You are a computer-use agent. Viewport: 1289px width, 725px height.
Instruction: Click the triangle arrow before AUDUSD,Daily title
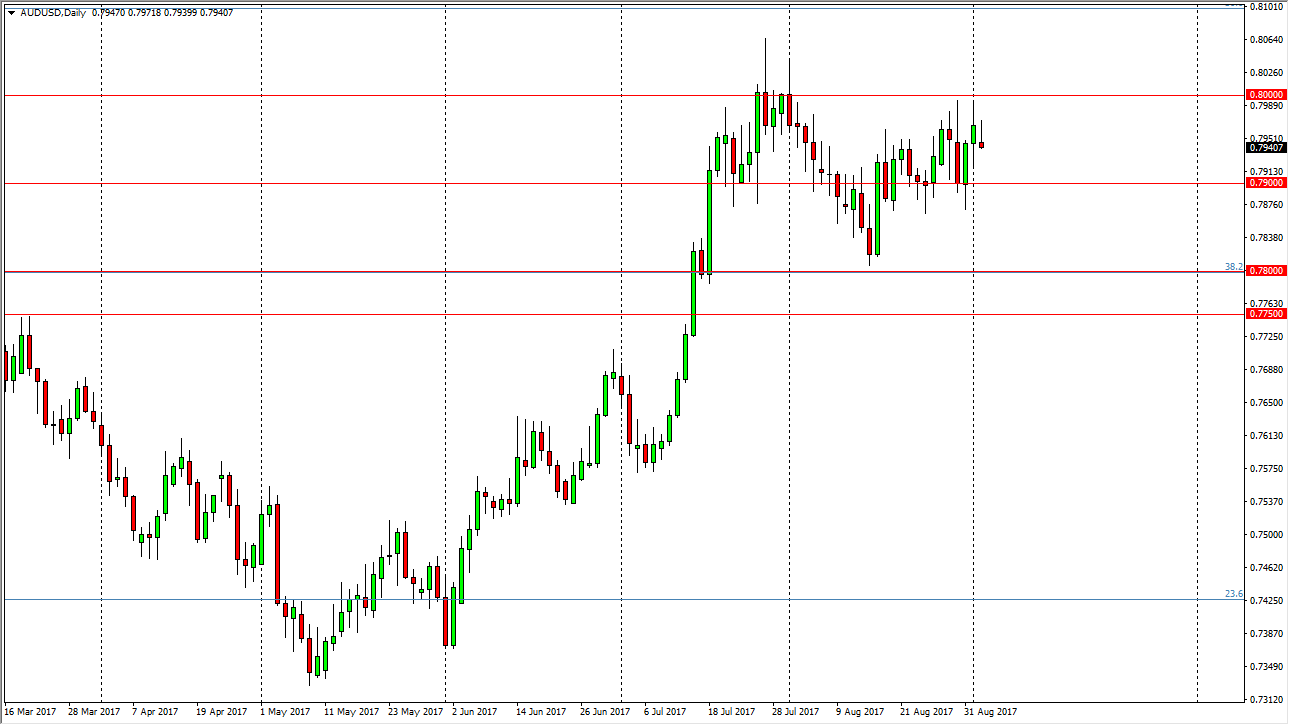tap(10, 13)
